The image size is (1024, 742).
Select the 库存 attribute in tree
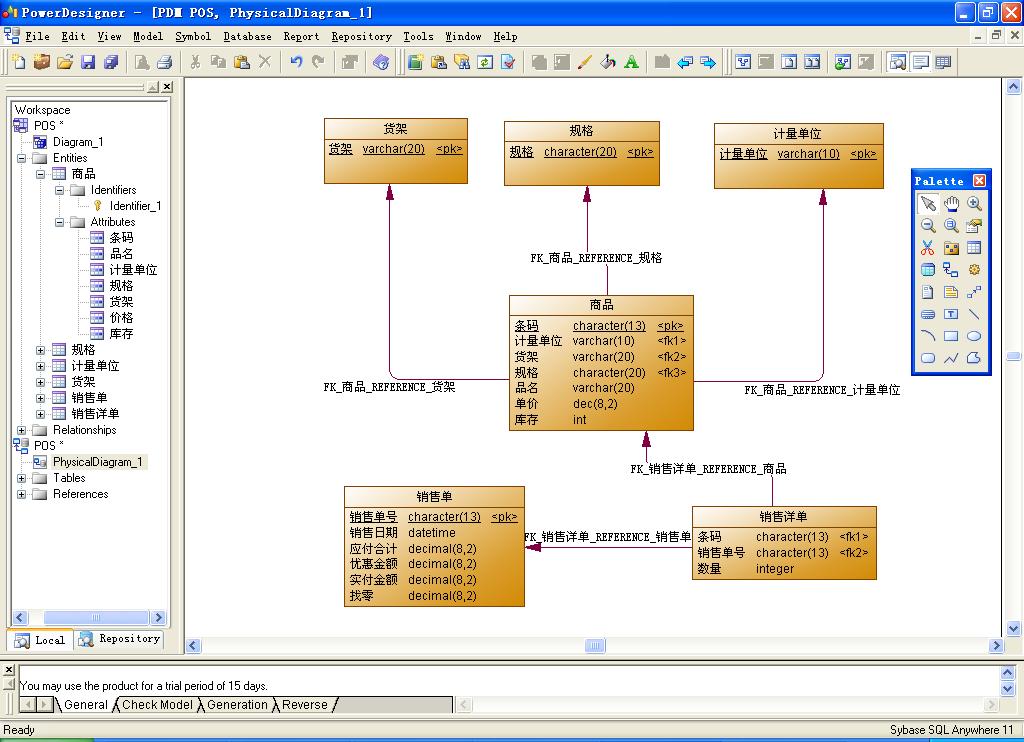click(121, 334)
